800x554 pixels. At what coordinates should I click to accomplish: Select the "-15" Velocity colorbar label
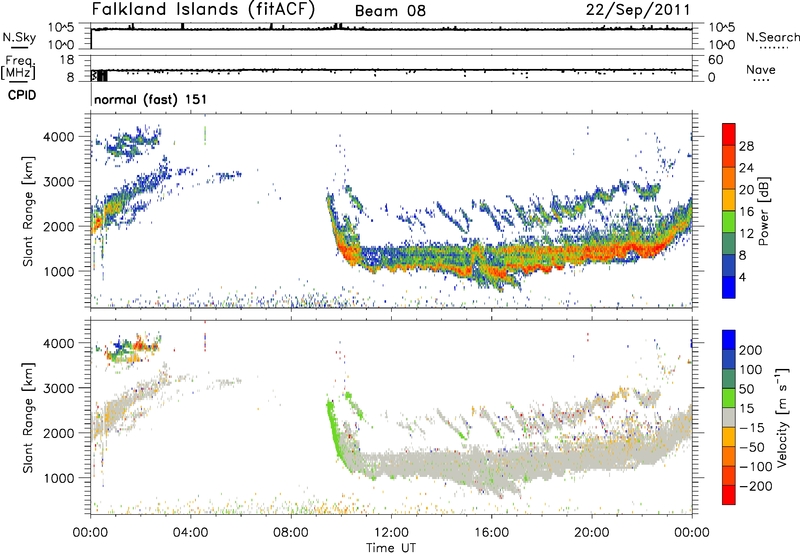(x=751, y=428)
